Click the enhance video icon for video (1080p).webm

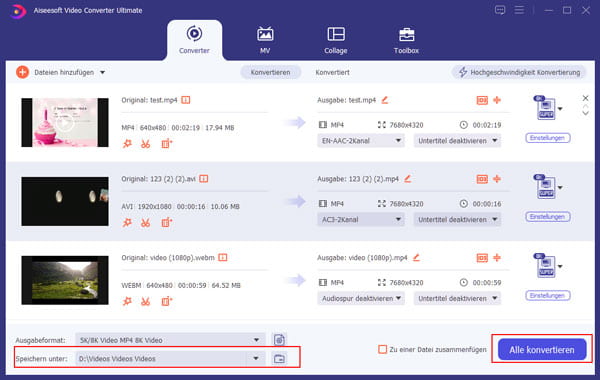click(166, 301)
